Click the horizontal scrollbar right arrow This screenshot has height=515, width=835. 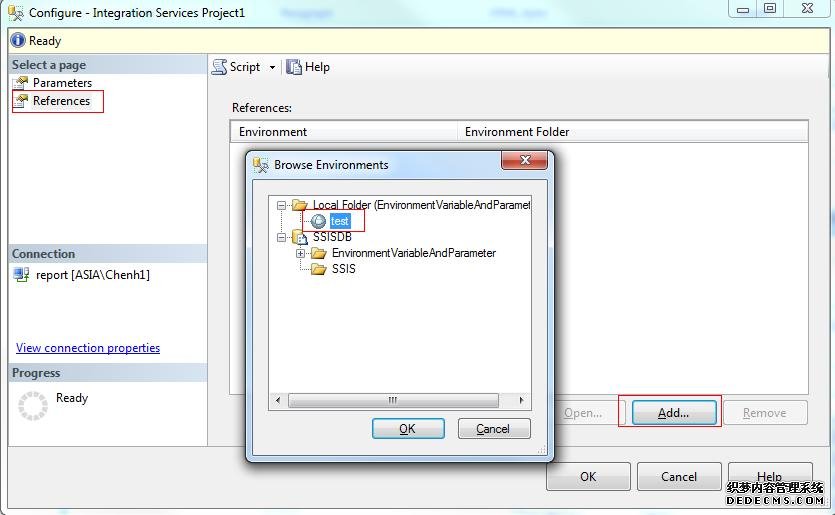click(521, 400)
